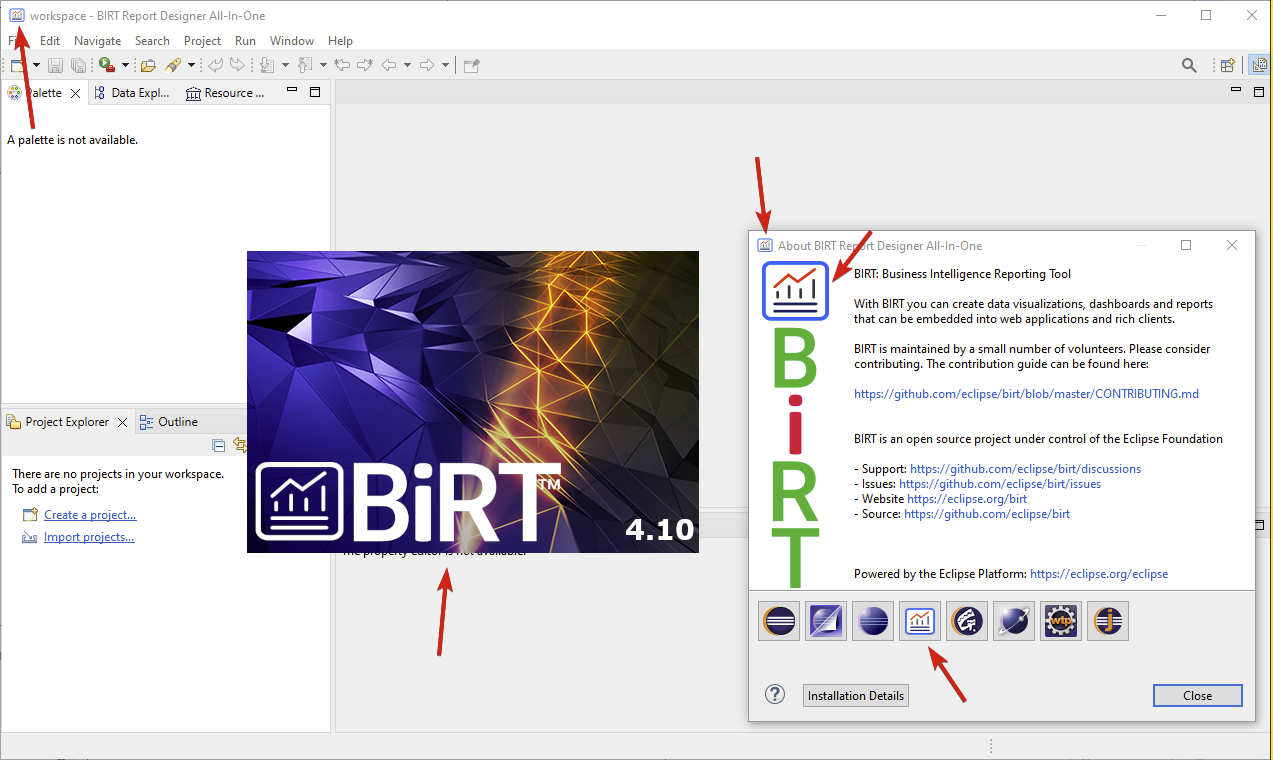Open the help question mark in About dialog
Image resolution: width=1273 pixels, height=760 pixels.
point(775,694)
